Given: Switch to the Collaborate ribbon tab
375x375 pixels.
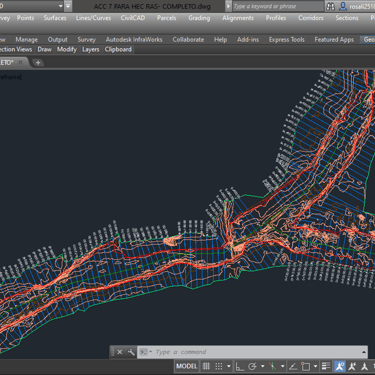Looking at the screenshot, I should (x=188, y=40).
